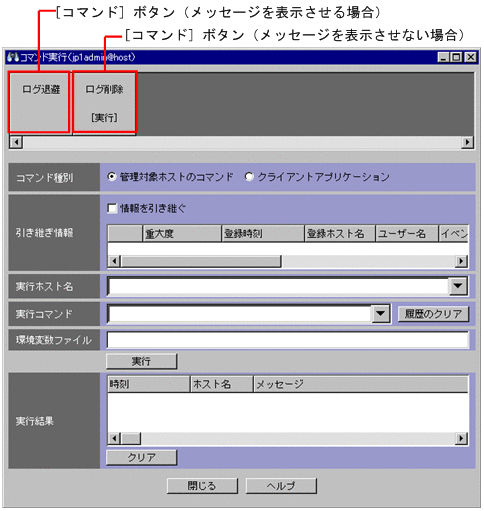
Task: Click the メッセージ column header in 実行結果
Action: coord(361,384)
